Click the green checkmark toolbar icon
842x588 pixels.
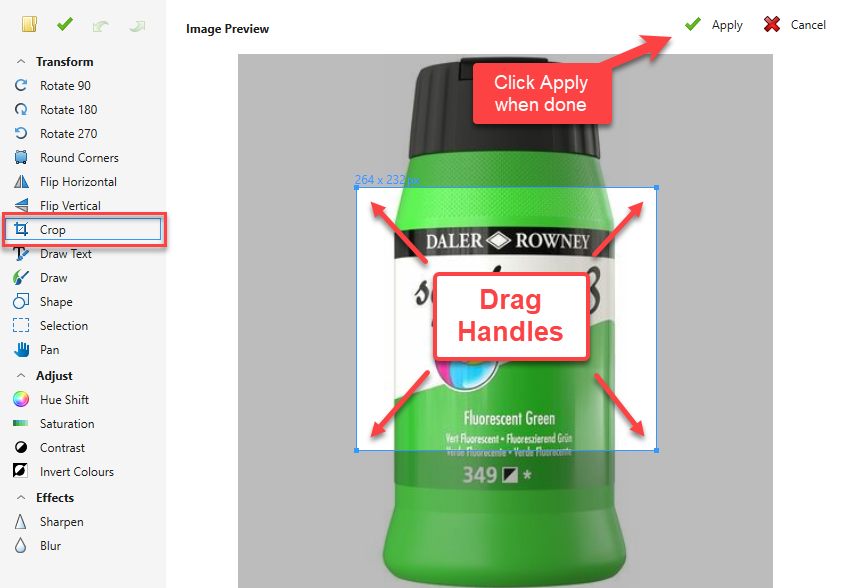tap(65, 24)
